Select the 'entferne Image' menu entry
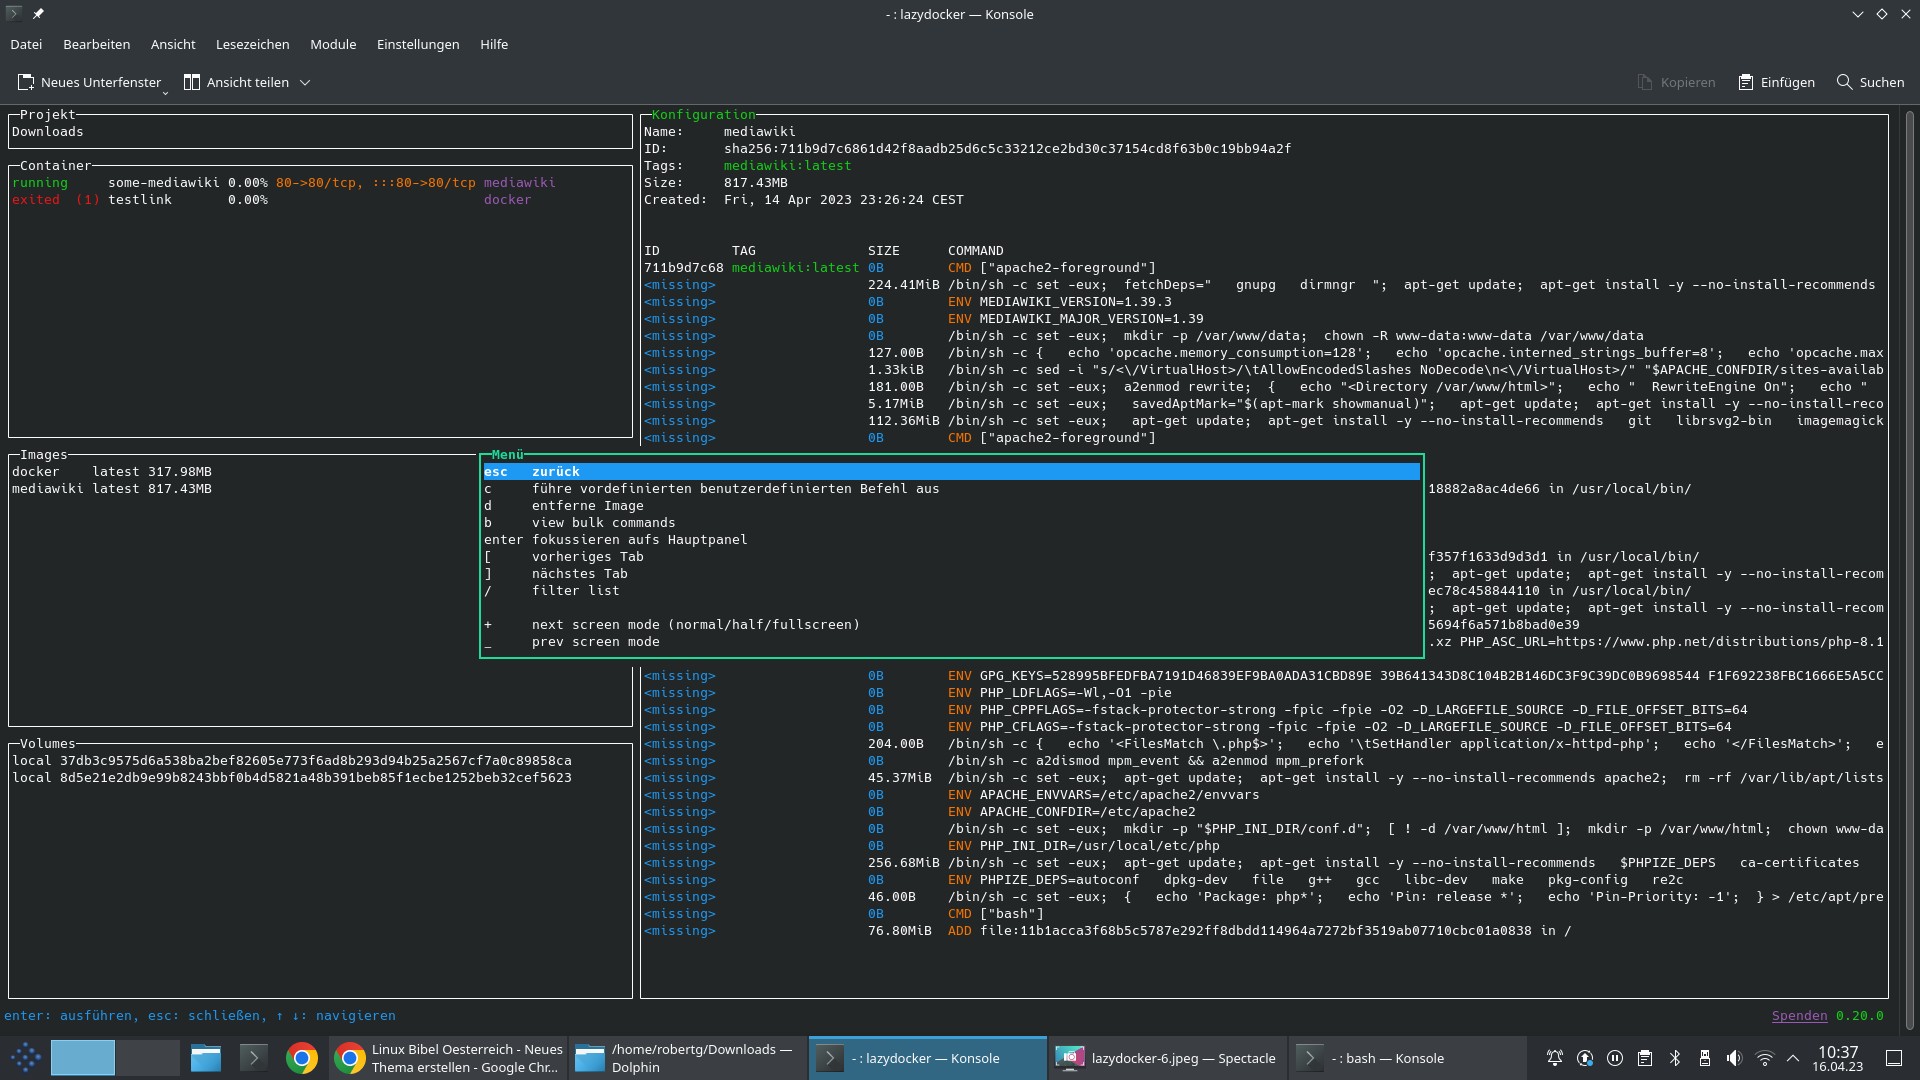The width and height of the screenshot is (1920, 1080). (951, 505)
